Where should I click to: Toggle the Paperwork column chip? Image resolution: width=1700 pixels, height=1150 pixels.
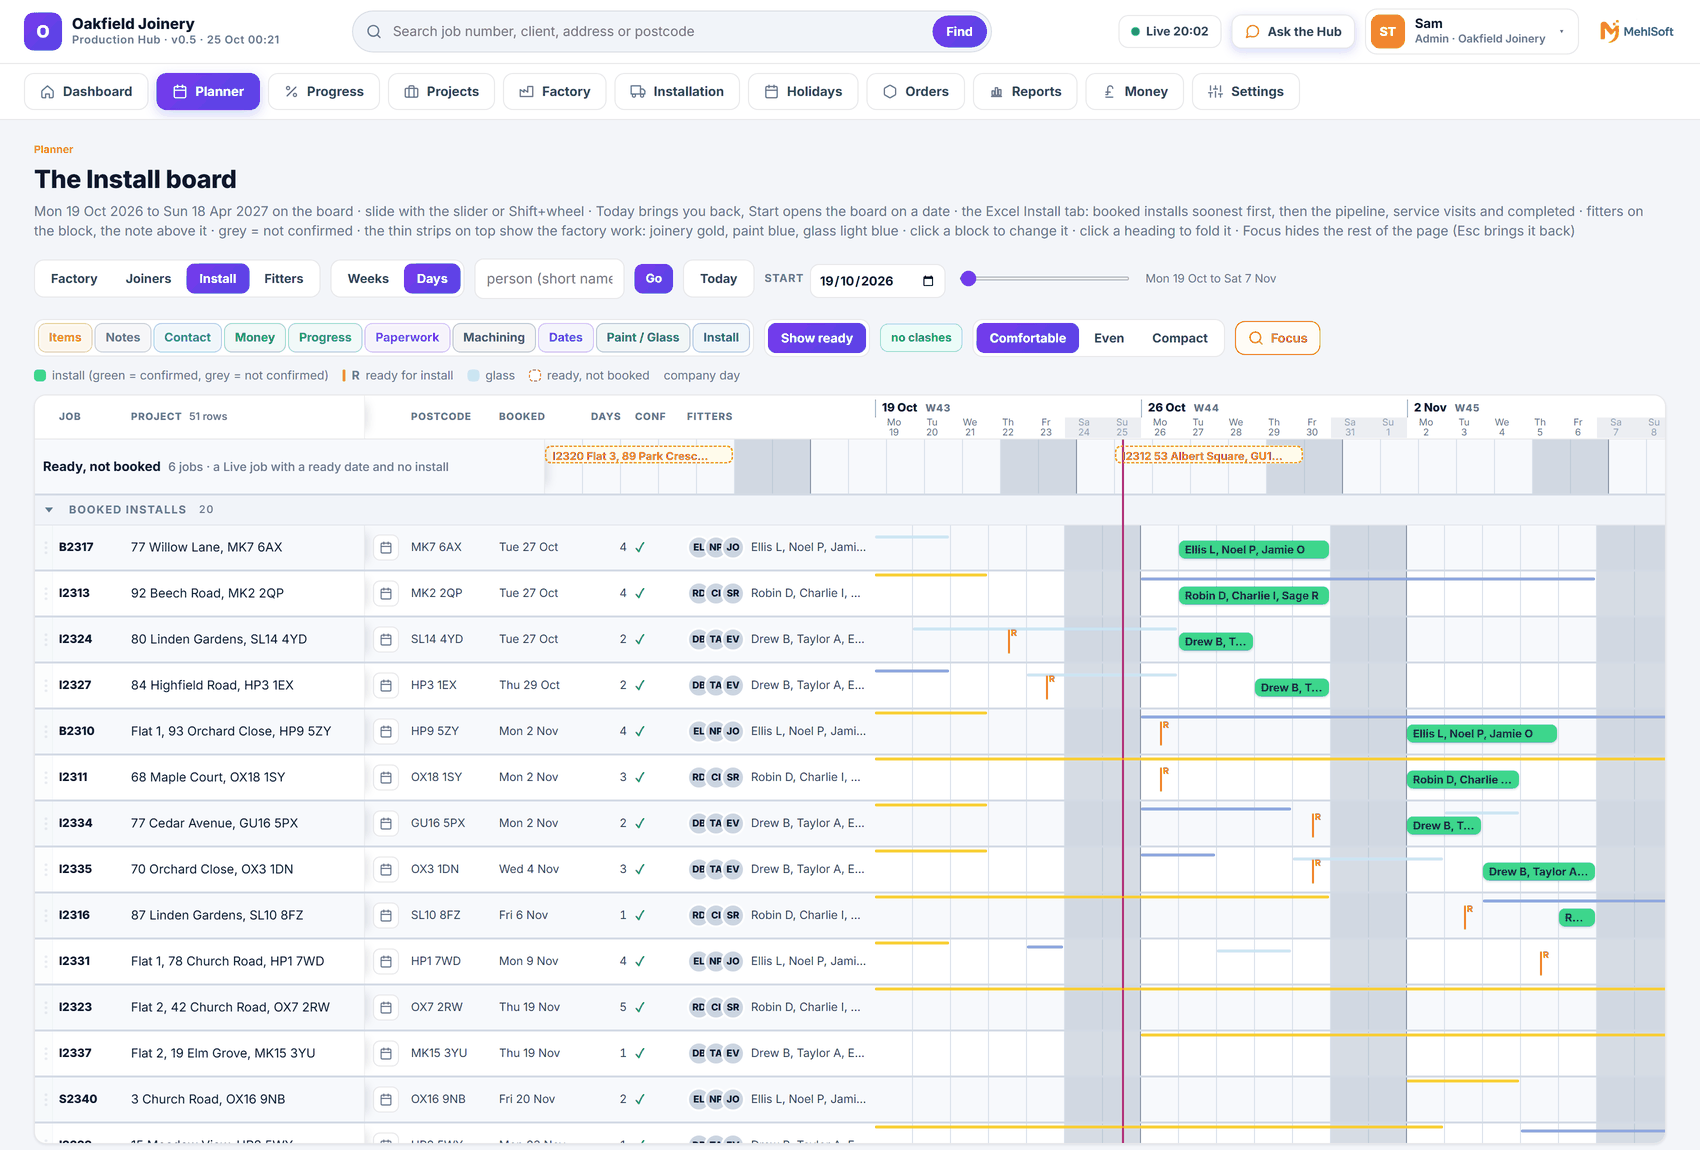coord(407,338)
